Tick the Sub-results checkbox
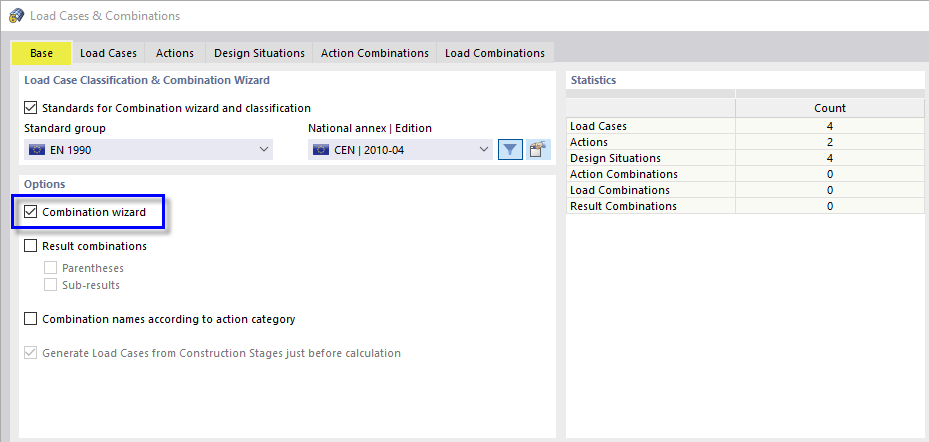The height and width of the screenshot is (442, 929). 51,285
